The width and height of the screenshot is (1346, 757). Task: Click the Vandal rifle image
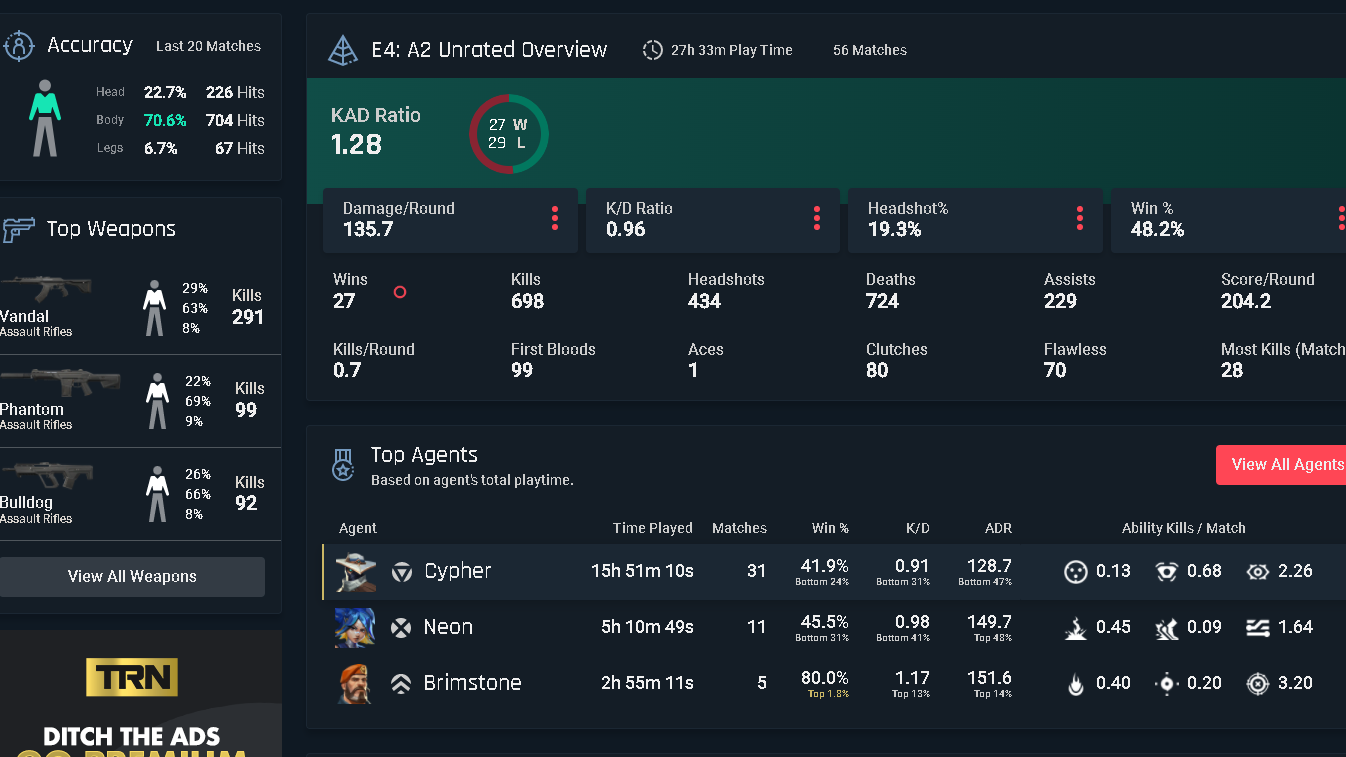point(46,290)
